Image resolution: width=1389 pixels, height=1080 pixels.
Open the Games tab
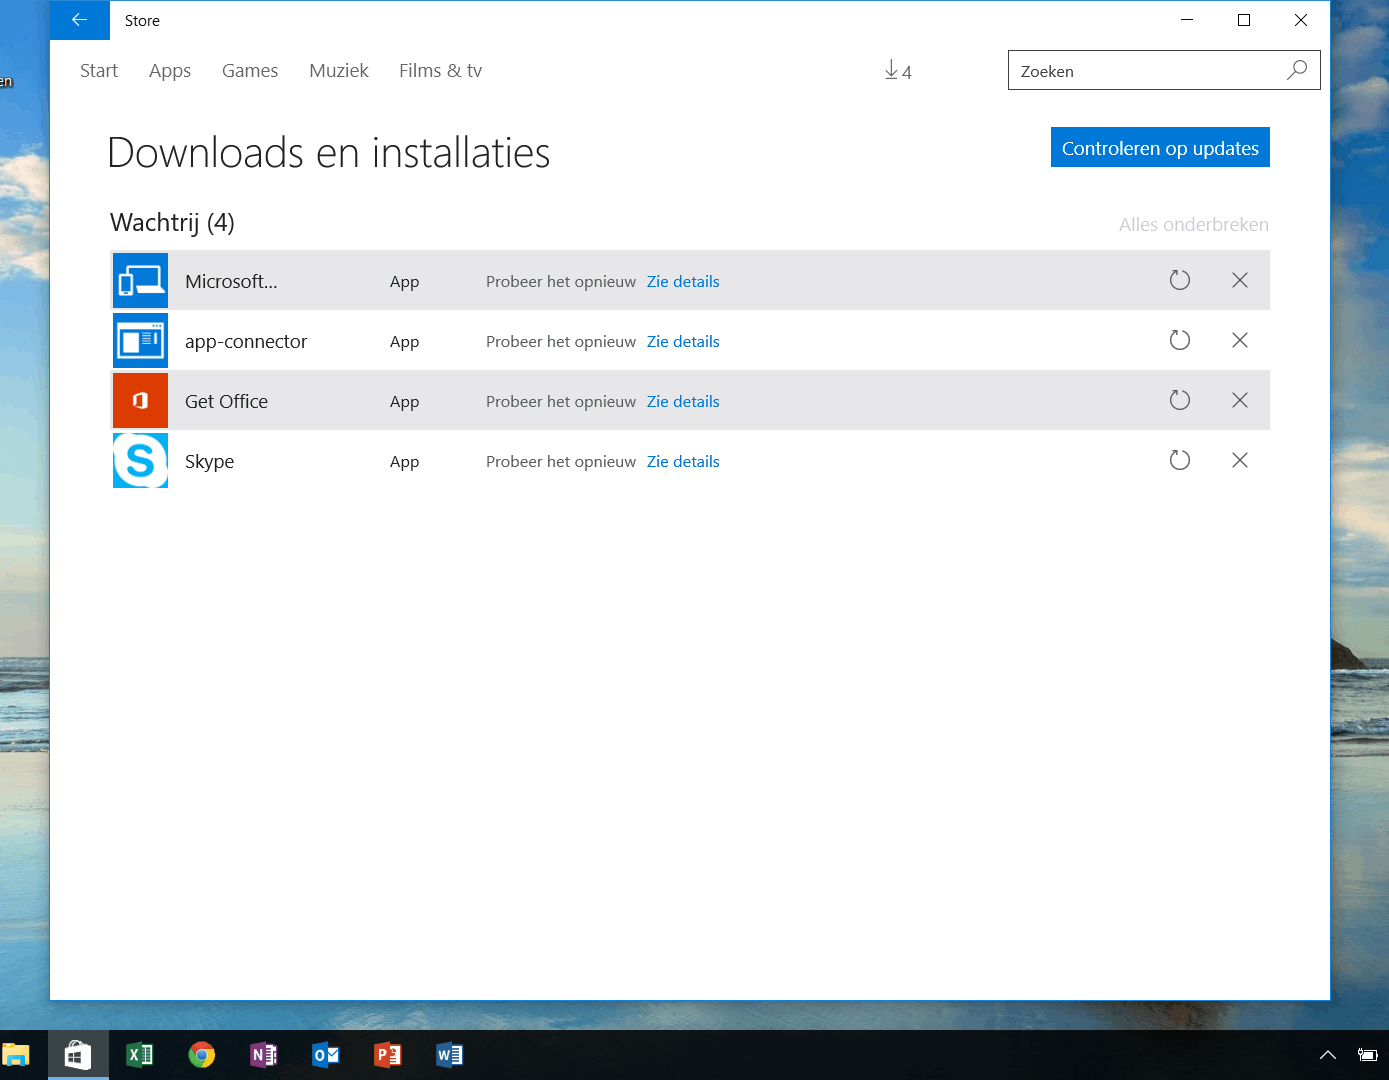click(x=250, y=71)
